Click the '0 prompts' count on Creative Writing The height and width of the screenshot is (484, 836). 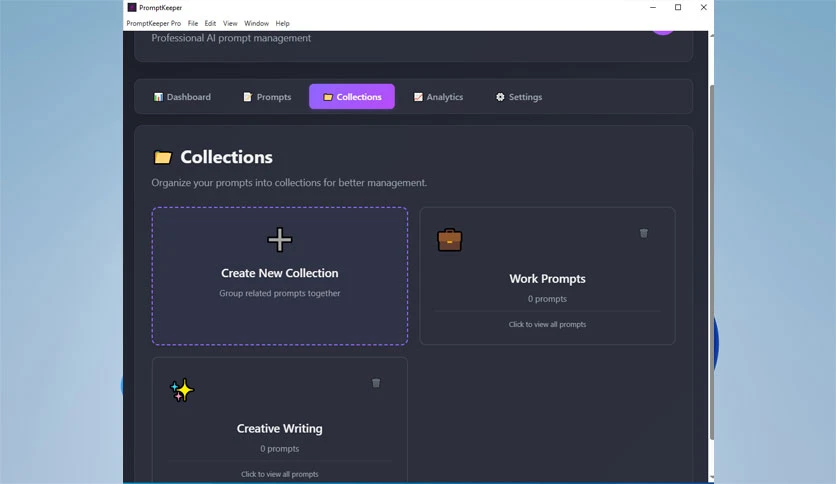click(x=279, y=449)
